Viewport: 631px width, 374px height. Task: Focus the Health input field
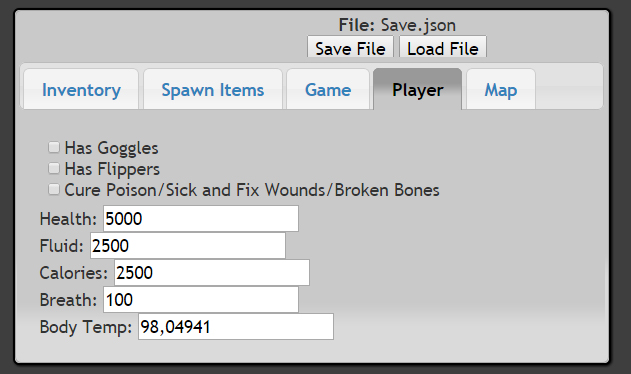click(x=201, y=219)
